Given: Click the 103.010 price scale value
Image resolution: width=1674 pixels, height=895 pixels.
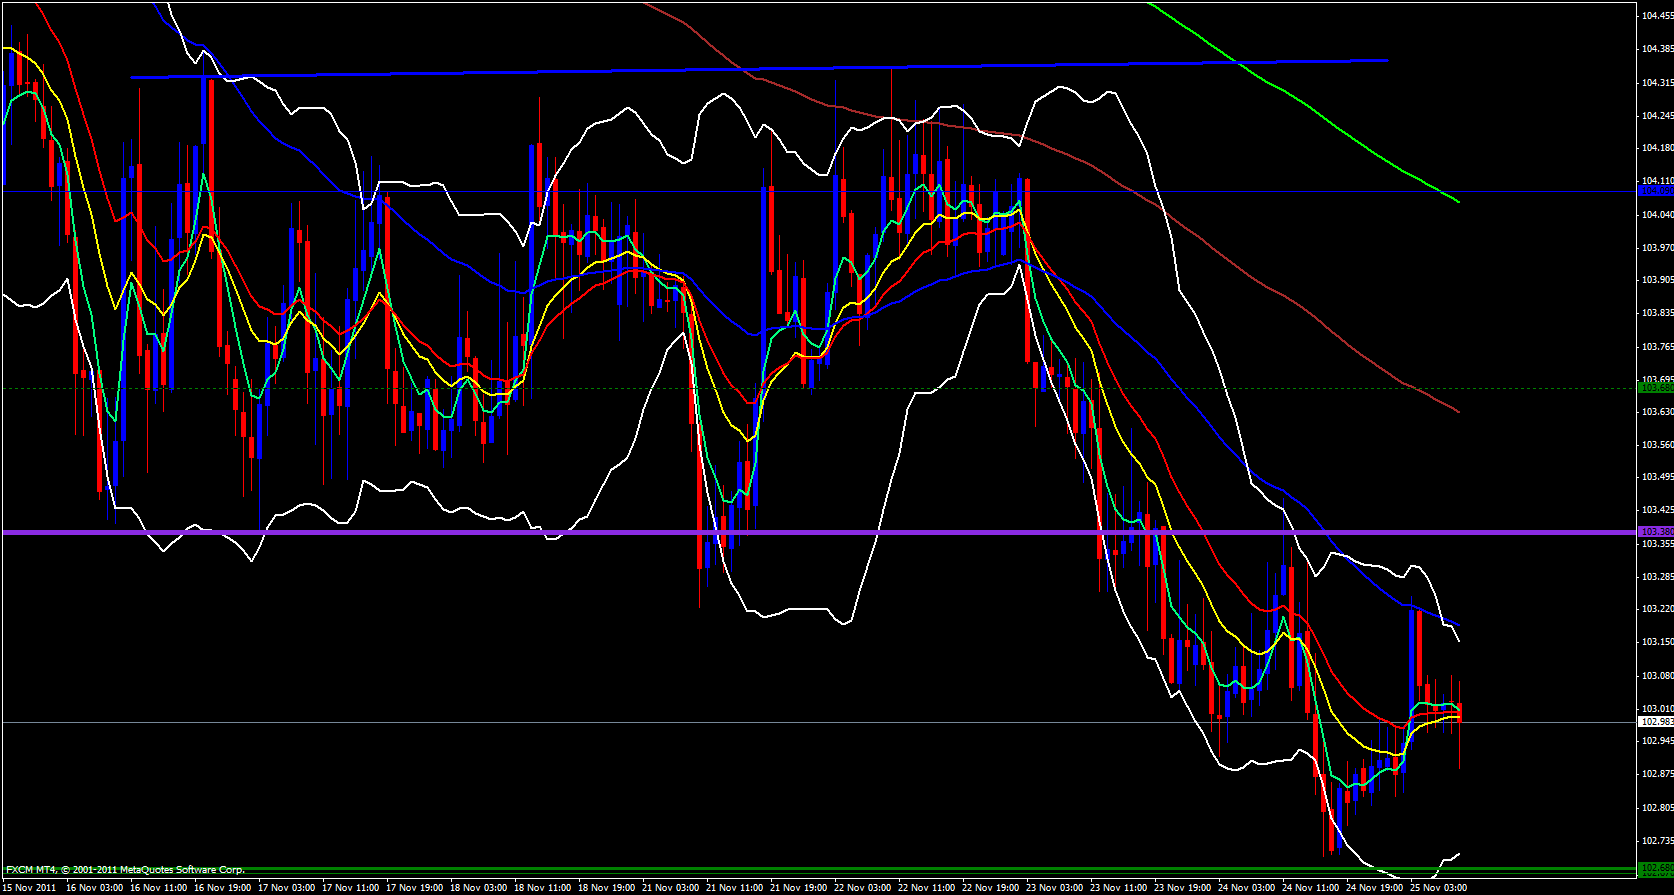Looking at the screenshot, I should point(1656,708).
